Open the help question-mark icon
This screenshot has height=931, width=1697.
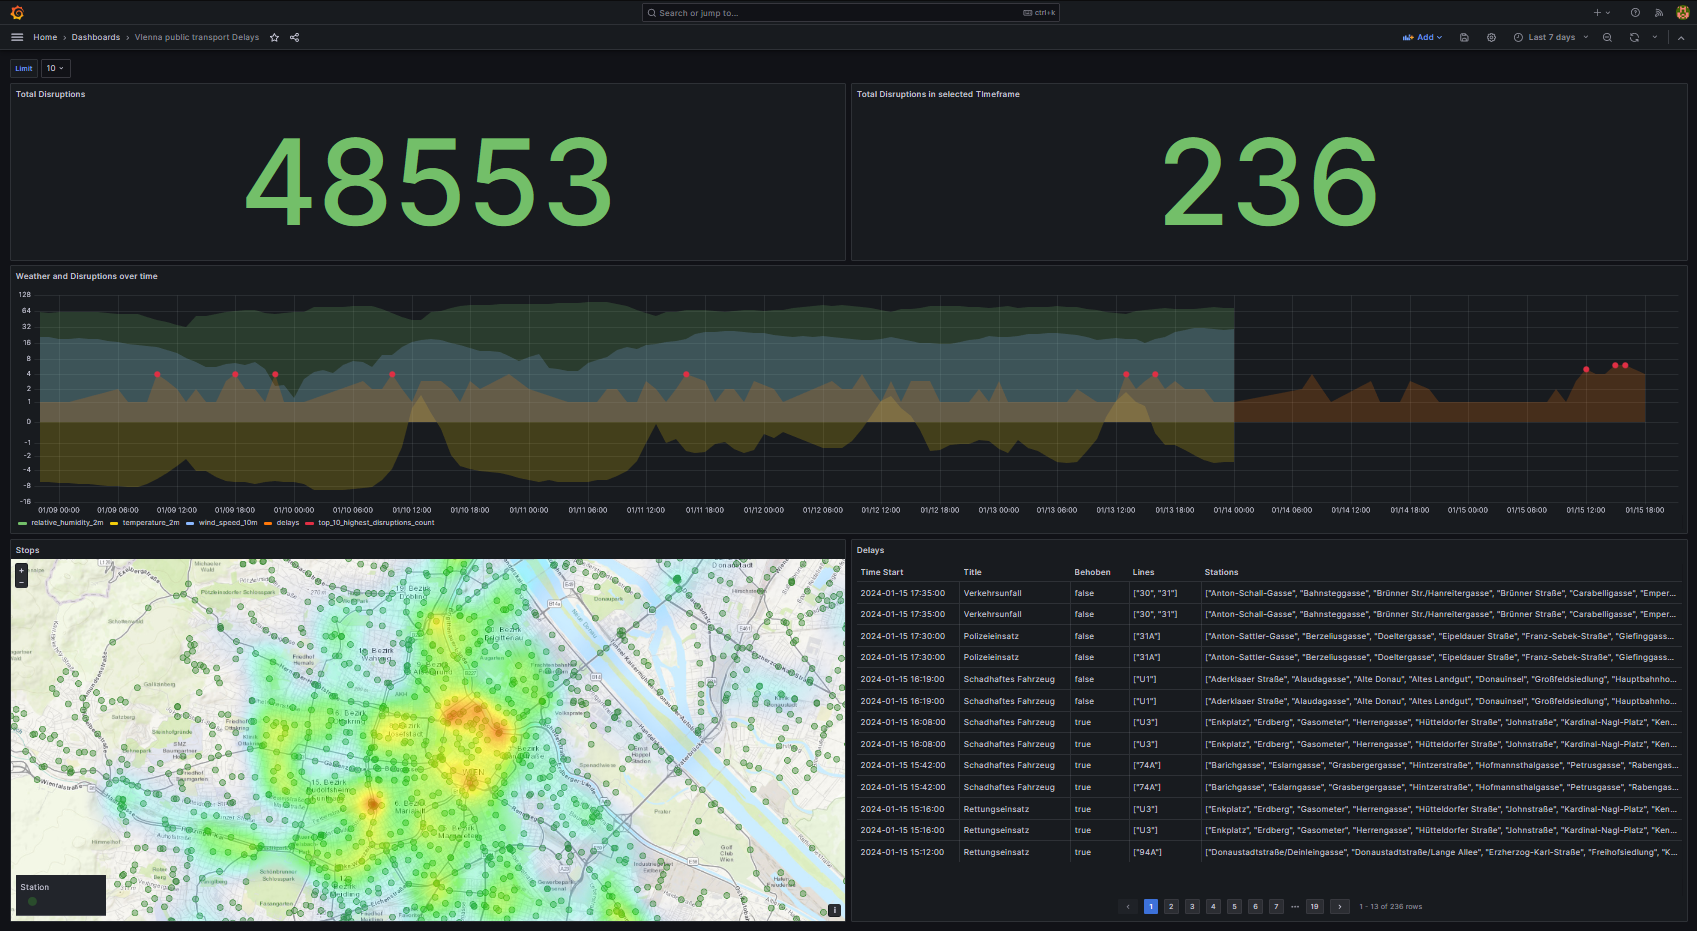point(1635,13)
